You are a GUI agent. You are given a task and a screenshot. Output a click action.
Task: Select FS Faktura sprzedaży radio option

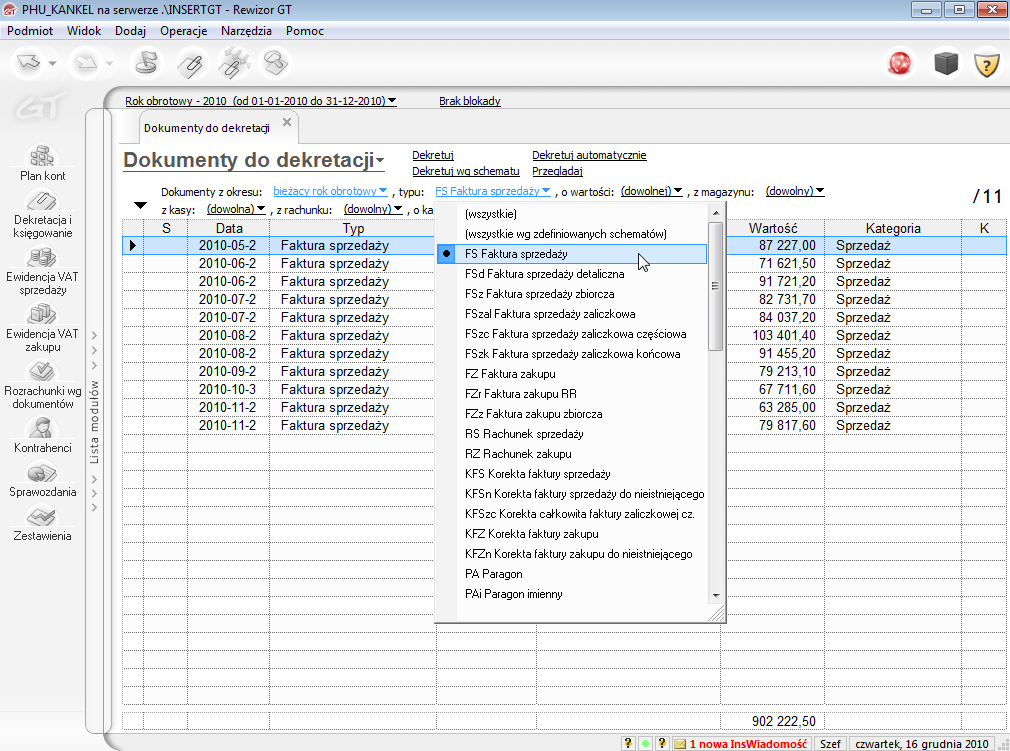(516, 254)
